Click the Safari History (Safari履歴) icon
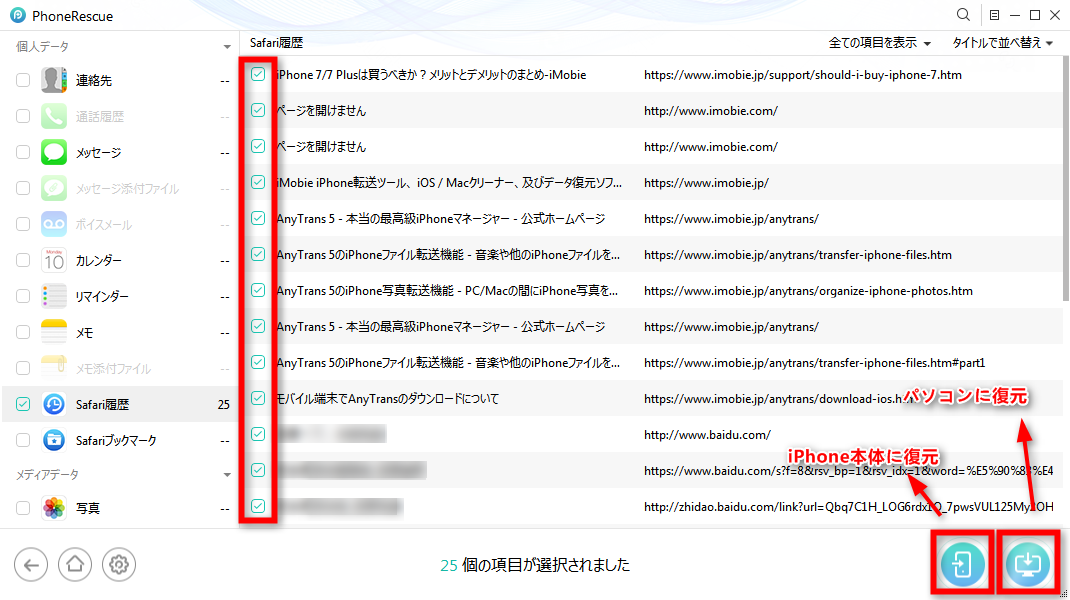Viewport: 1070px width, 600px height. click(54, 404)
